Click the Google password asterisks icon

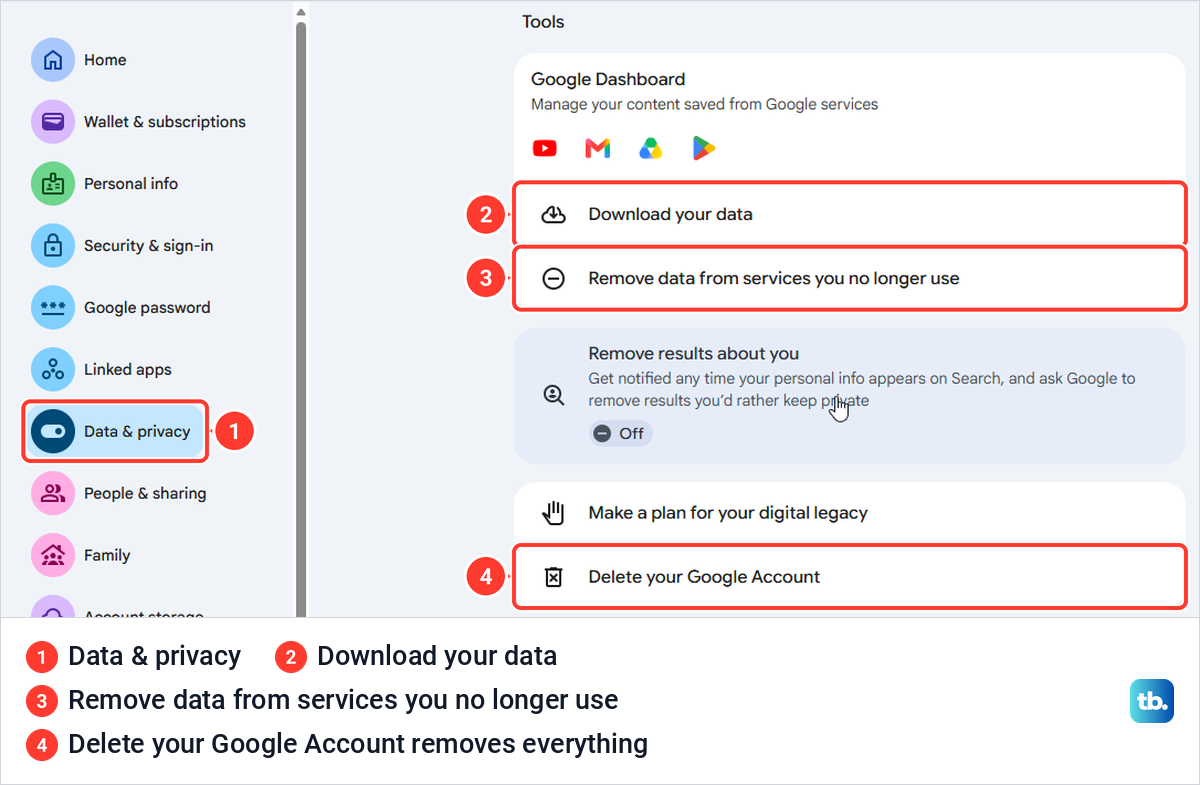point(53,308)
